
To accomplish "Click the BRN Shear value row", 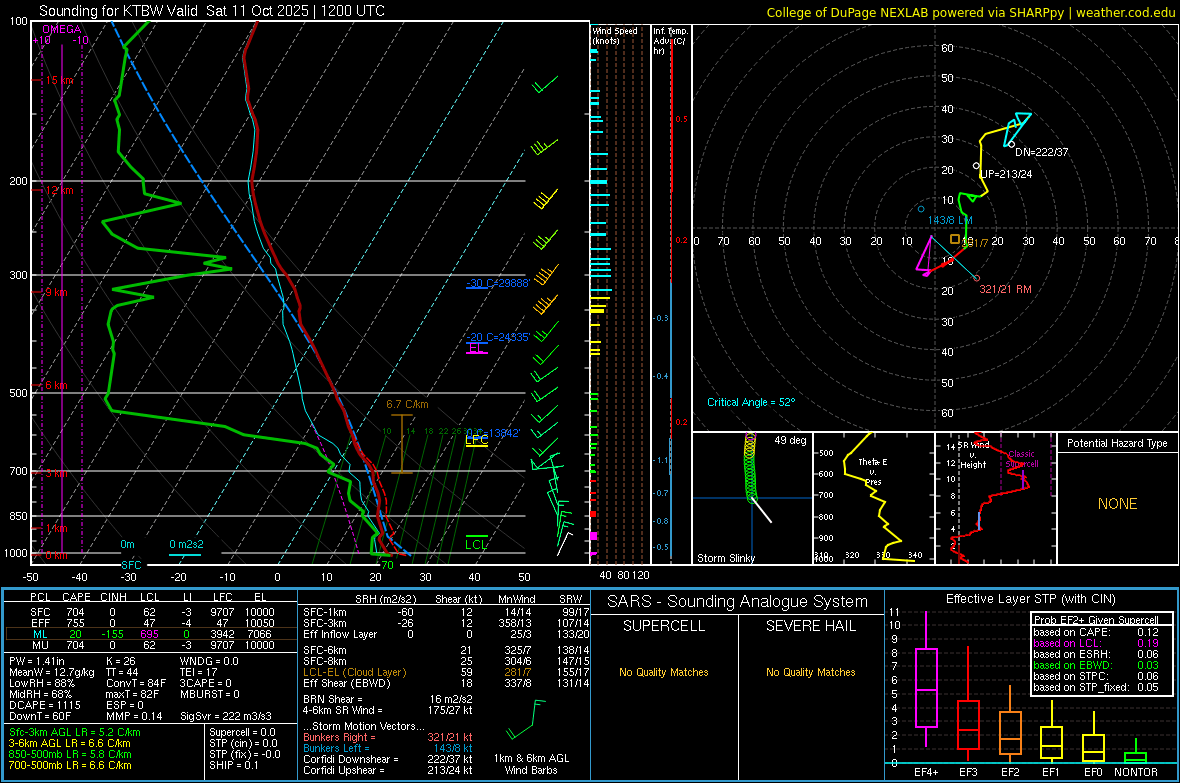I will (x=388, y=699).
